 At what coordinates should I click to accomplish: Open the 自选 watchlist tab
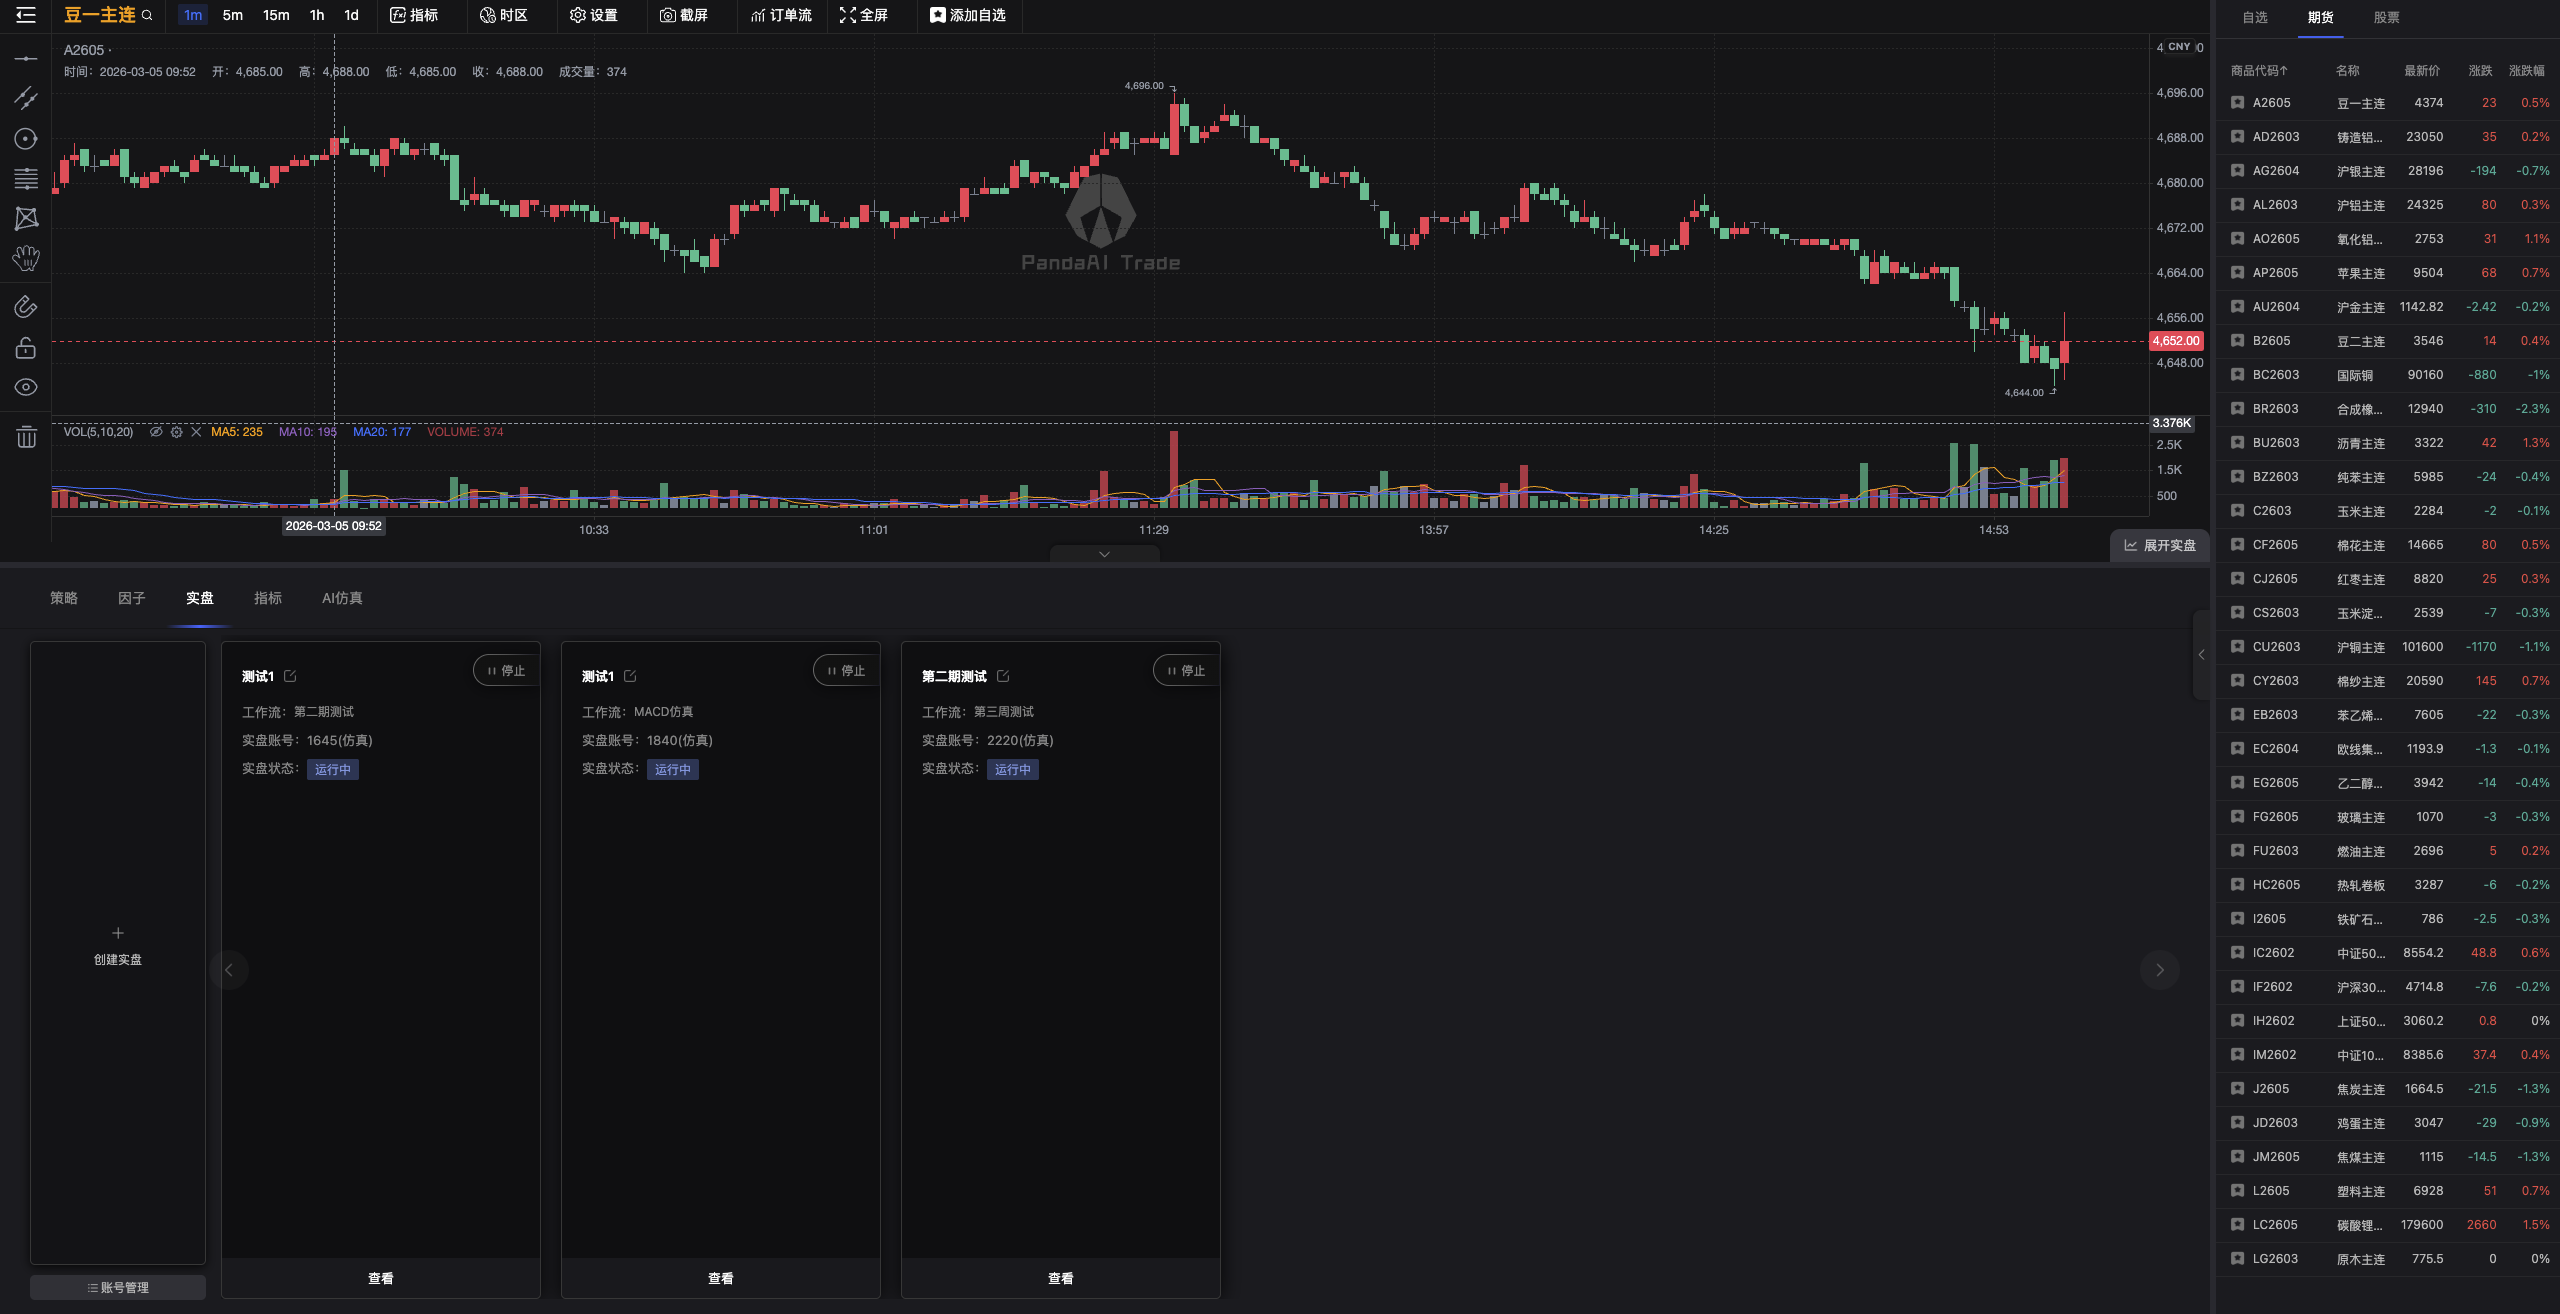point(2255,17)
